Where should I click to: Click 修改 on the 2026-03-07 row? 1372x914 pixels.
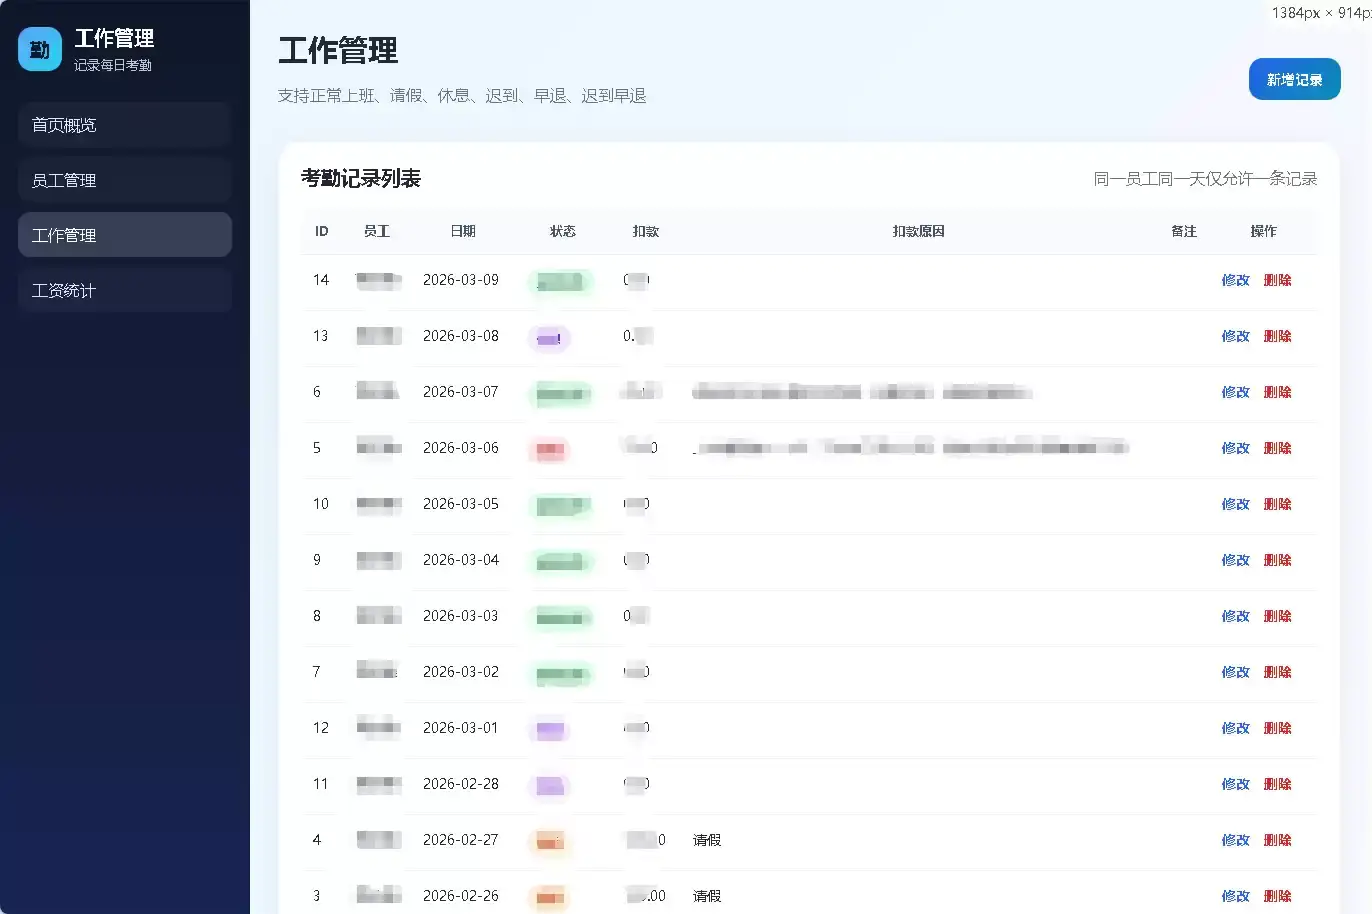point(1235,392)
